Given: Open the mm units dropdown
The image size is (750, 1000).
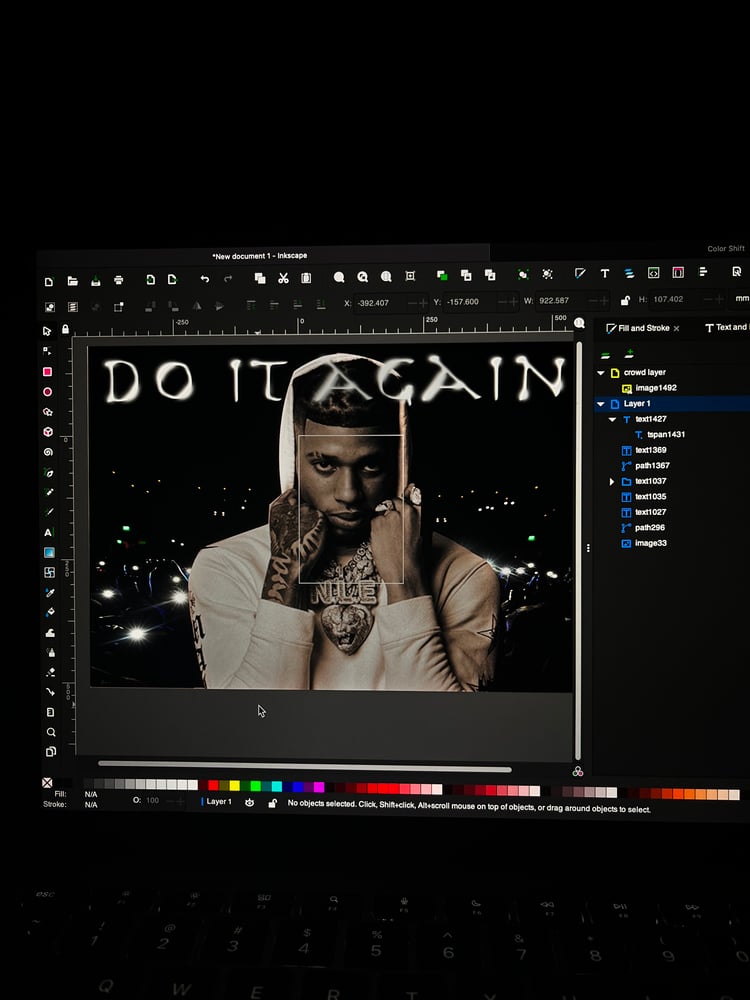Looking at the screenshot, I should 742,298.
